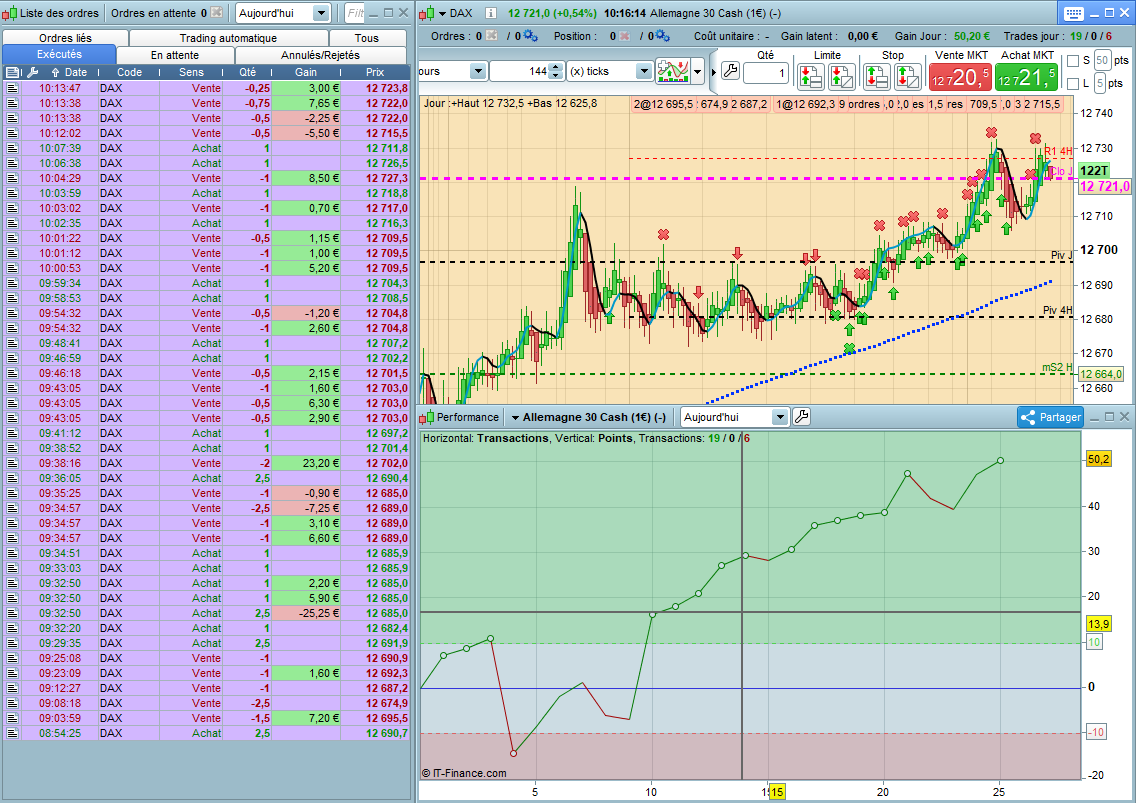
Task: Switch to Trading automatique tab
Action: 228,38
